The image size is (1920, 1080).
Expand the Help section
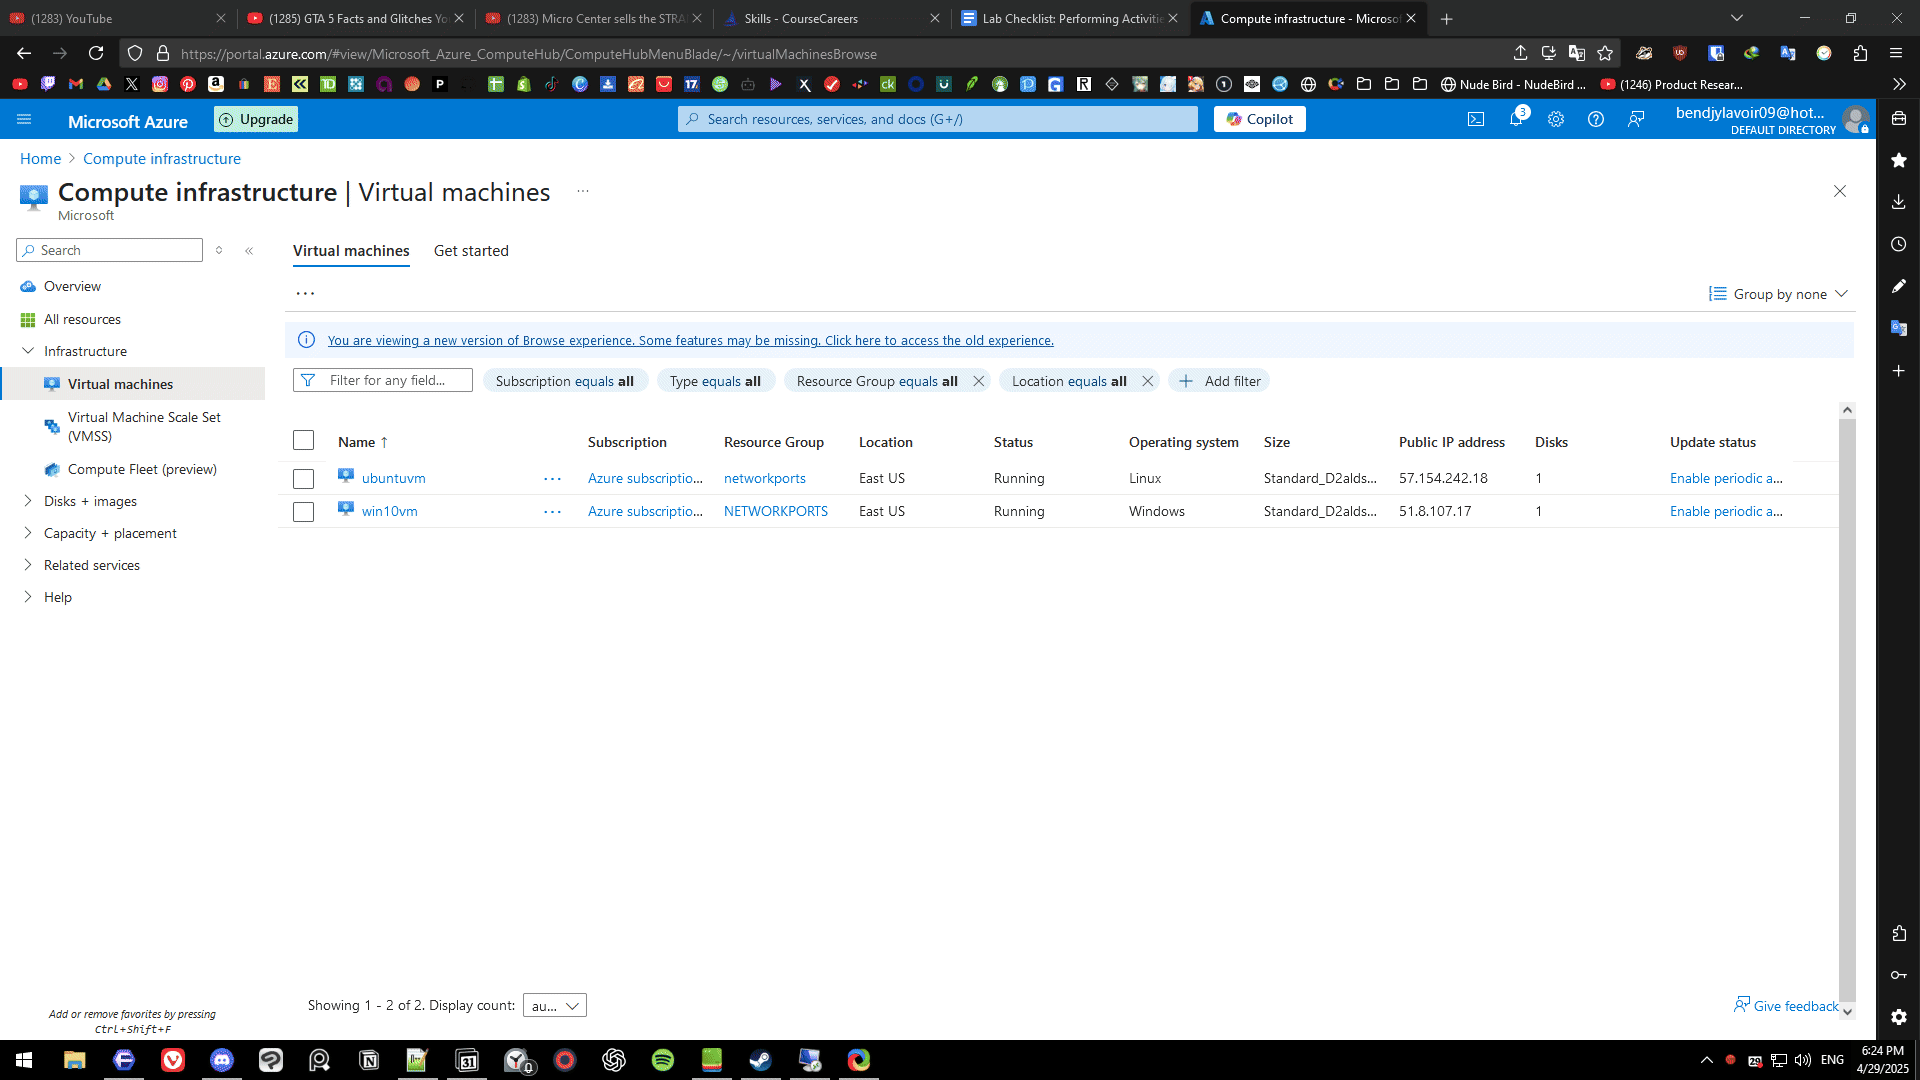(x=28, y=597)
